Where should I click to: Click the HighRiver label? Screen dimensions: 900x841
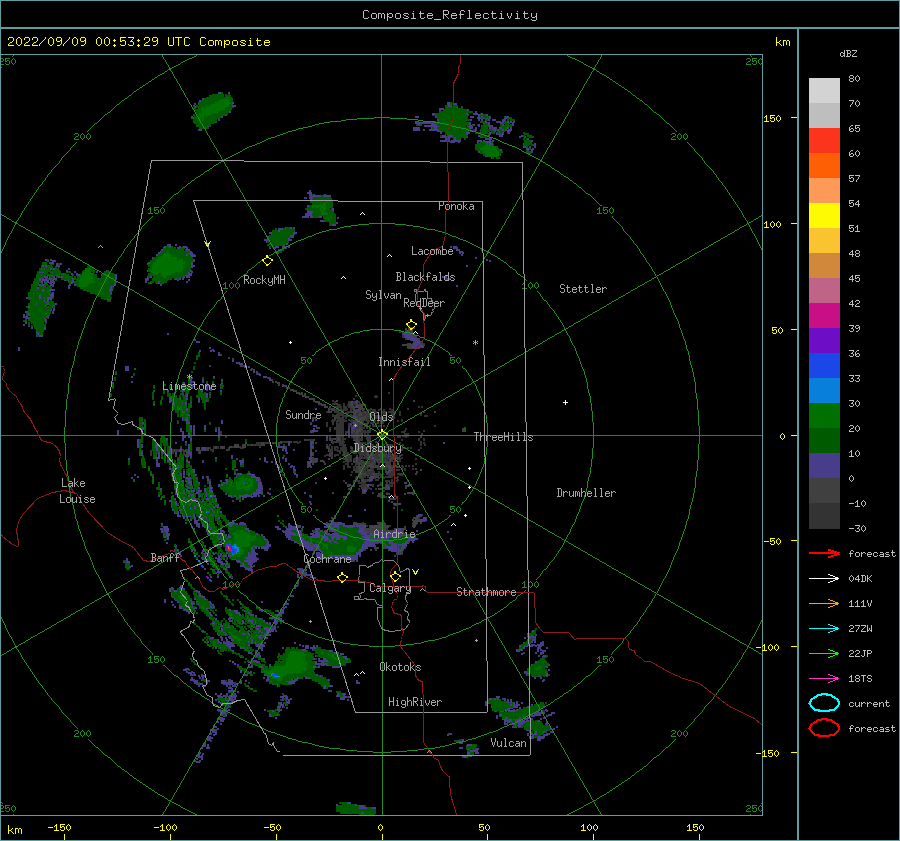click(x=415, y=702)
